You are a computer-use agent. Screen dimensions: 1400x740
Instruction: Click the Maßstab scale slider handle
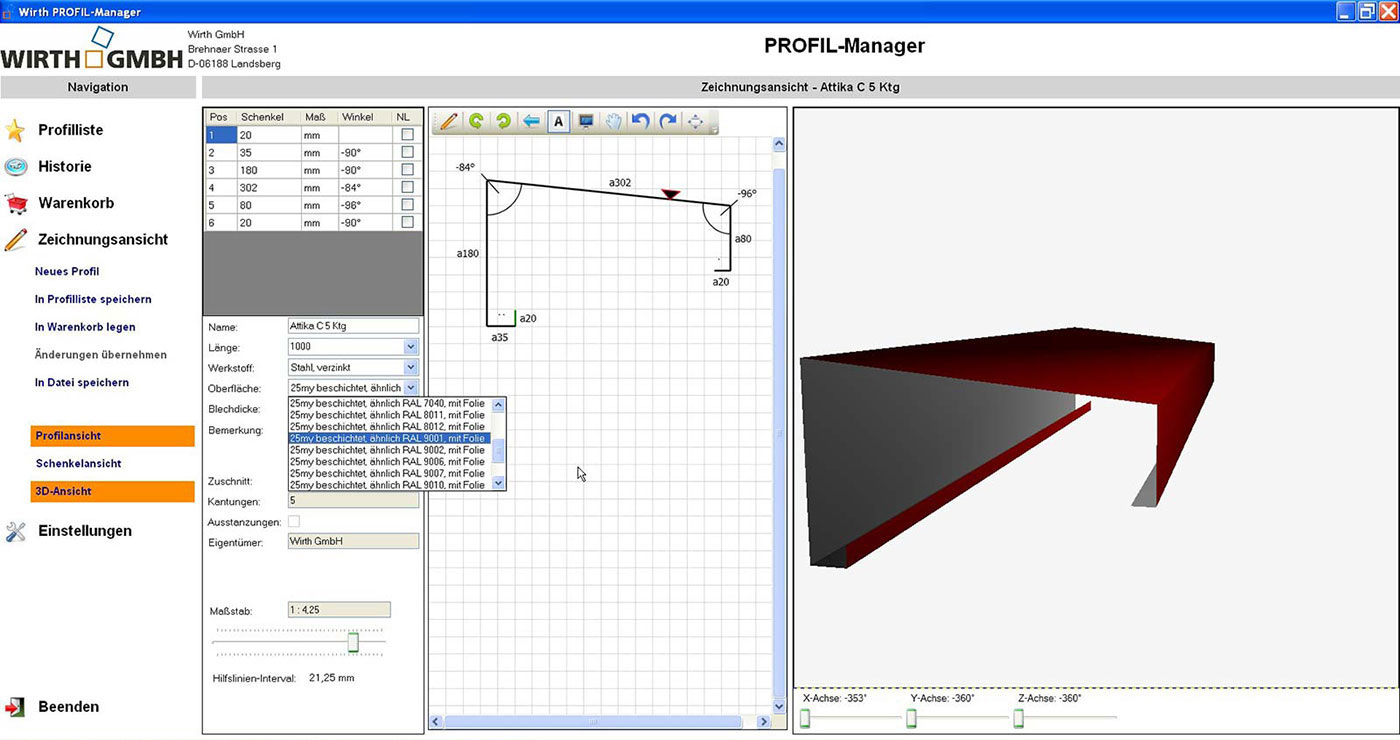[353, 642]
